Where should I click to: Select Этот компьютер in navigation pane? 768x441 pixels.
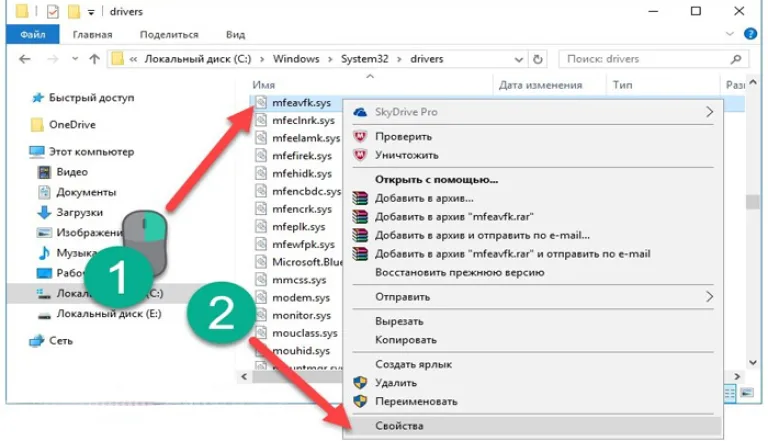pos(91,152)
